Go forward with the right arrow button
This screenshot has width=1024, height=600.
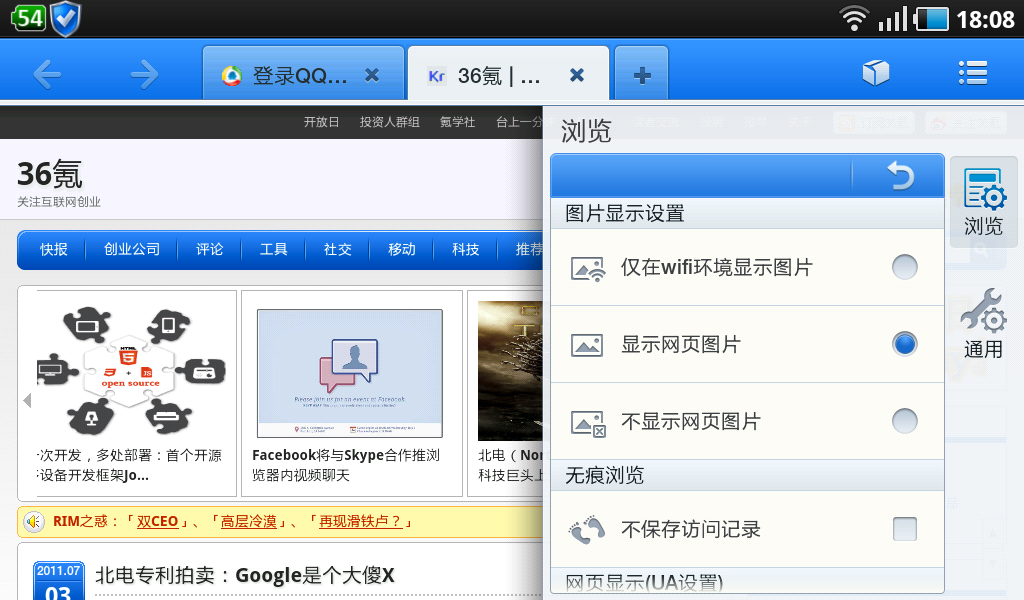144,74
